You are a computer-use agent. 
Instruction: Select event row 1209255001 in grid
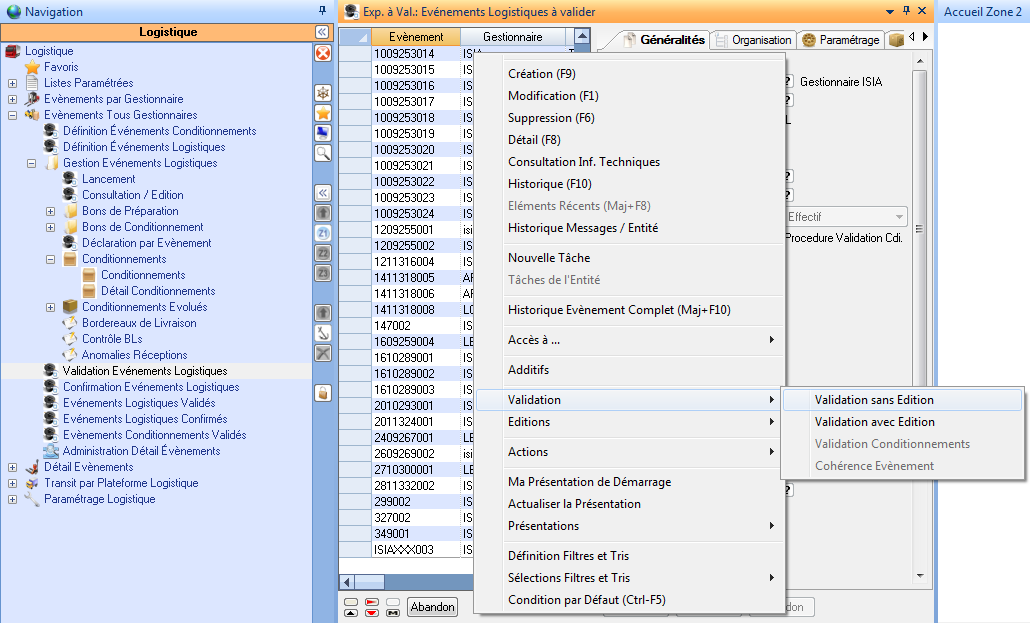click(x=403, y=229)
